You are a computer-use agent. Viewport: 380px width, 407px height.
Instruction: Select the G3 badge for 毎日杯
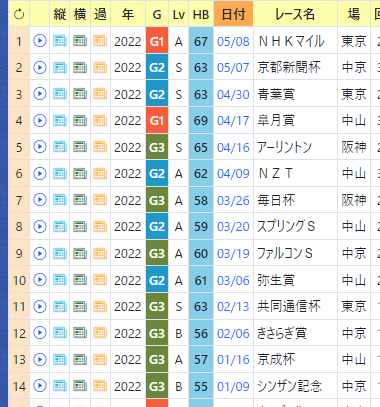(x=157, y=200)
